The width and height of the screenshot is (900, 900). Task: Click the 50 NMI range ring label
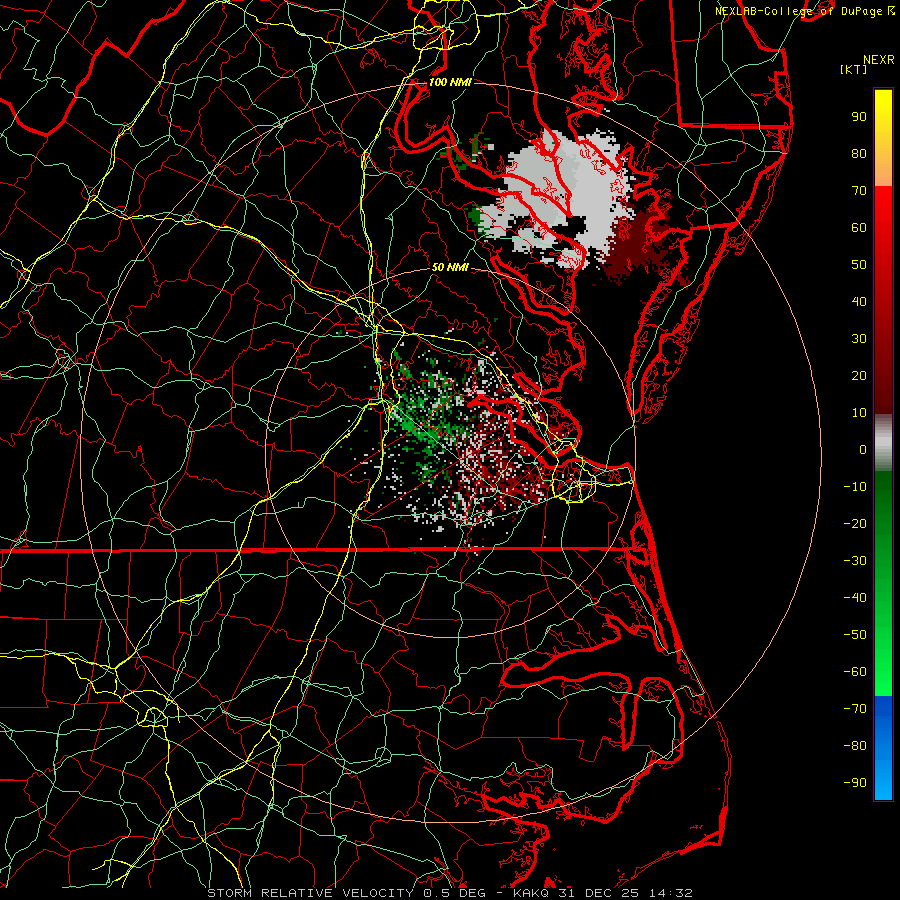(x=450, y=267)
